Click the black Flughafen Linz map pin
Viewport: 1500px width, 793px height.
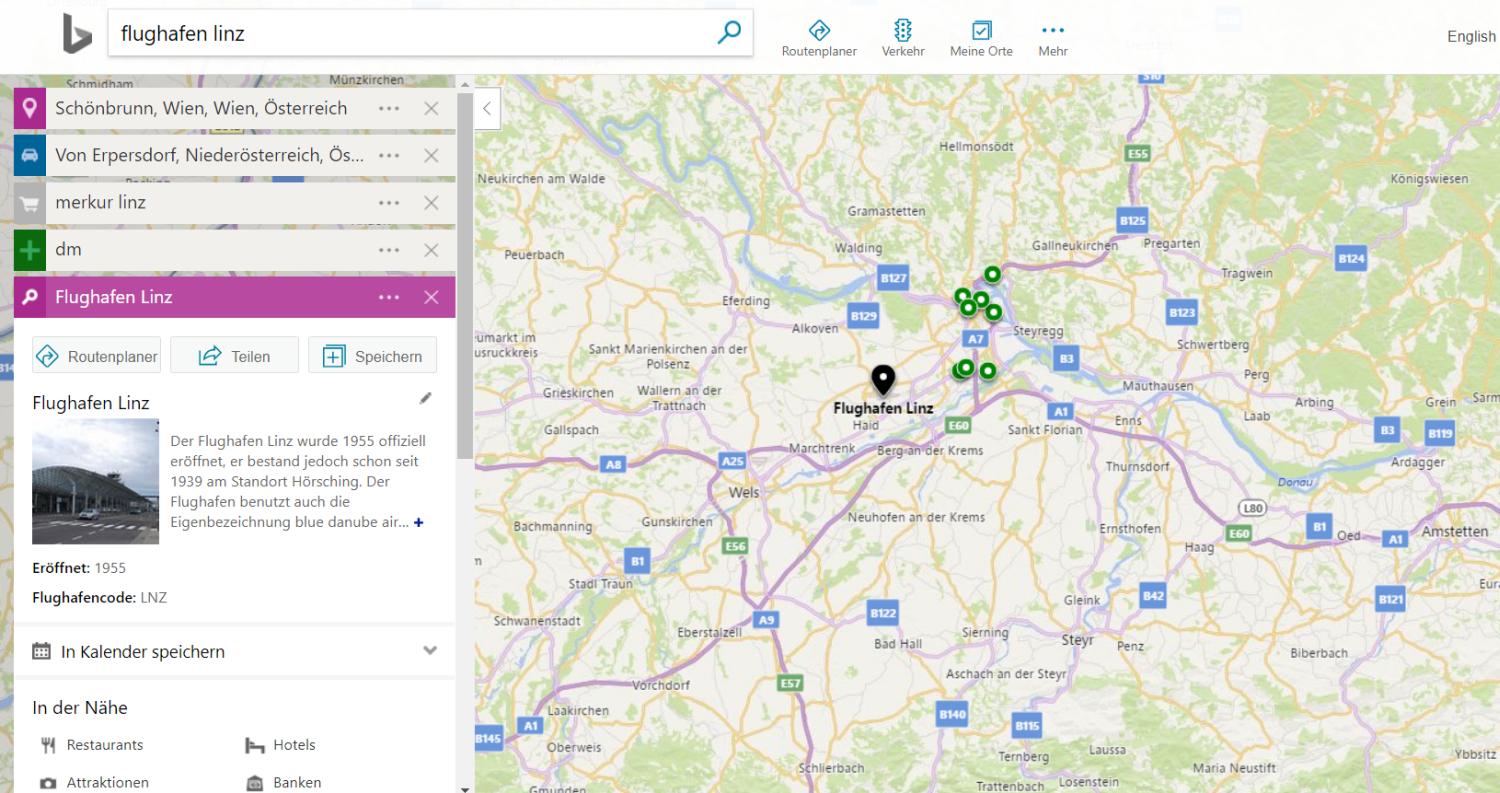click(882, 380)
